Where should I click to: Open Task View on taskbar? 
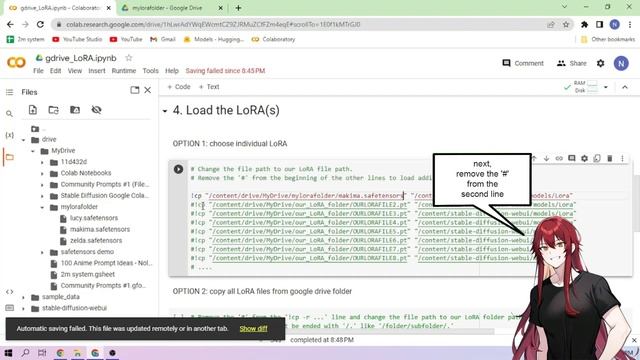pos(42,353)
